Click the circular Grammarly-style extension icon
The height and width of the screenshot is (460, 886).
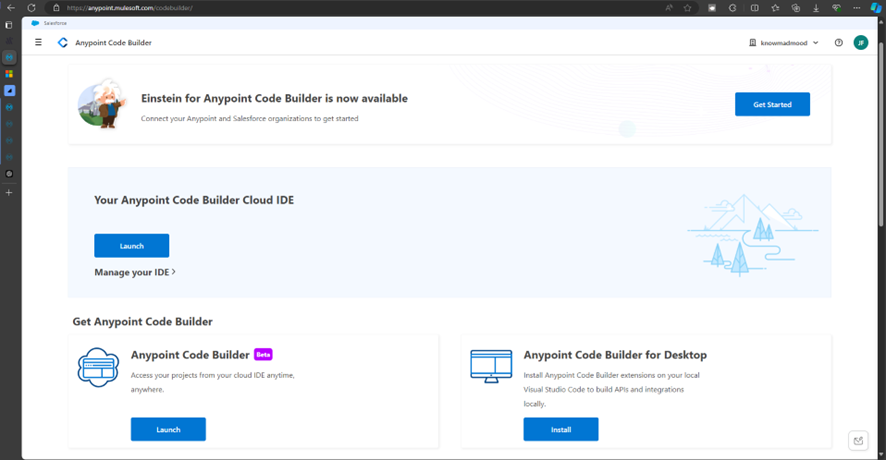tap(733, 8)
